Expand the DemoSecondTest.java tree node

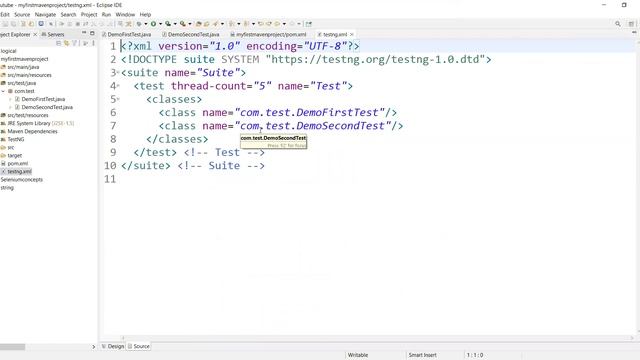click(x=10, y=107)
